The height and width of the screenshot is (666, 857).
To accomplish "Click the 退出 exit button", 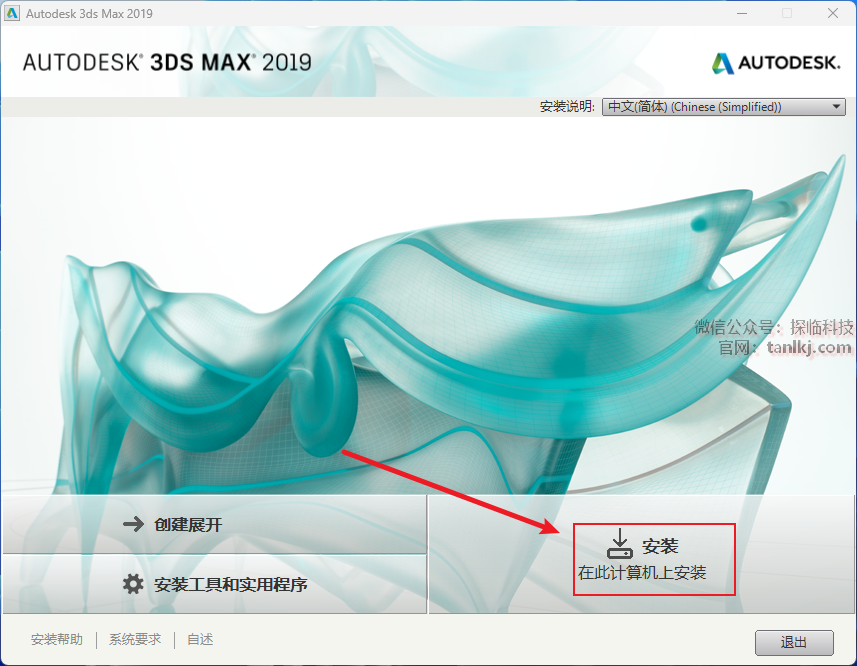I will pos(794,643).
